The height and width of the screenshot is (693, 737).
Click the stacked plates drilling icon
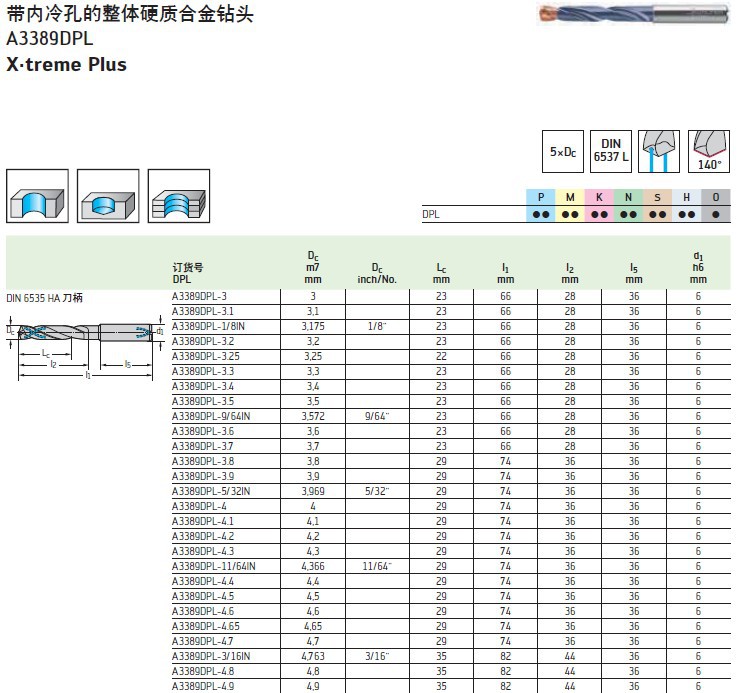pos(179,196)
